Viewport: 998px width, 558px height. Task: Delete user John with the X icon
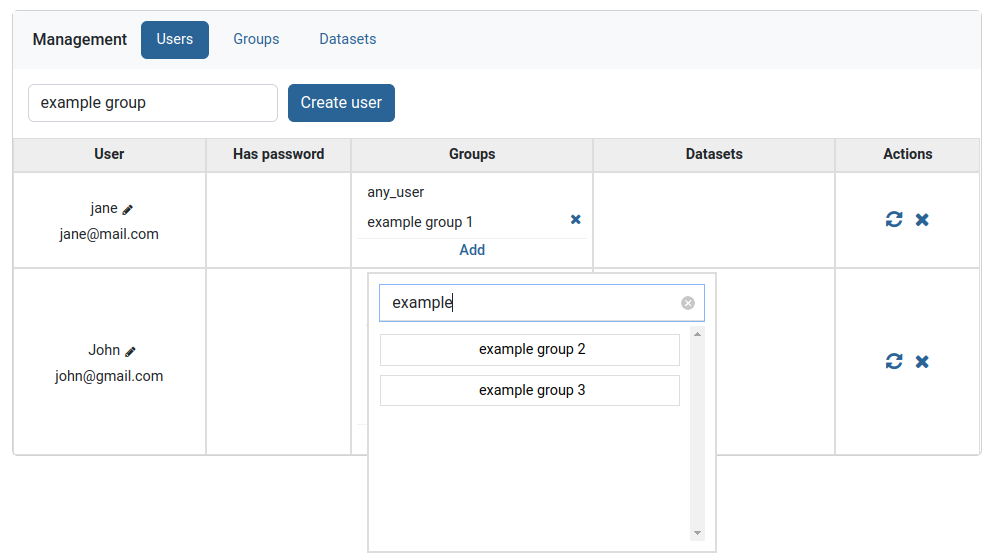pyautogui.click(x=922, y=361)
